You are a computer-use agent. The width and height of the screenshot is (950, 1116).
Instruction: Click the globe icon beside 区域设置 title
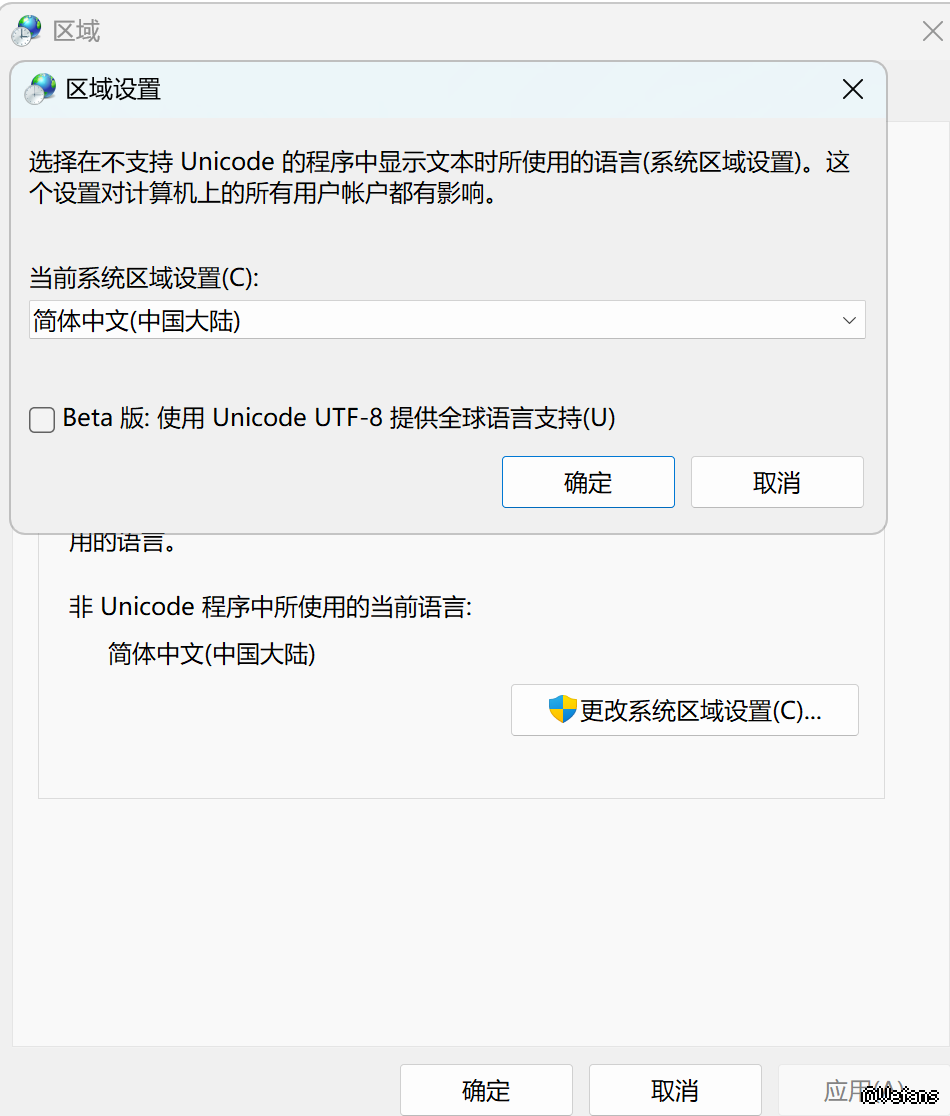(x=40, y=89)
